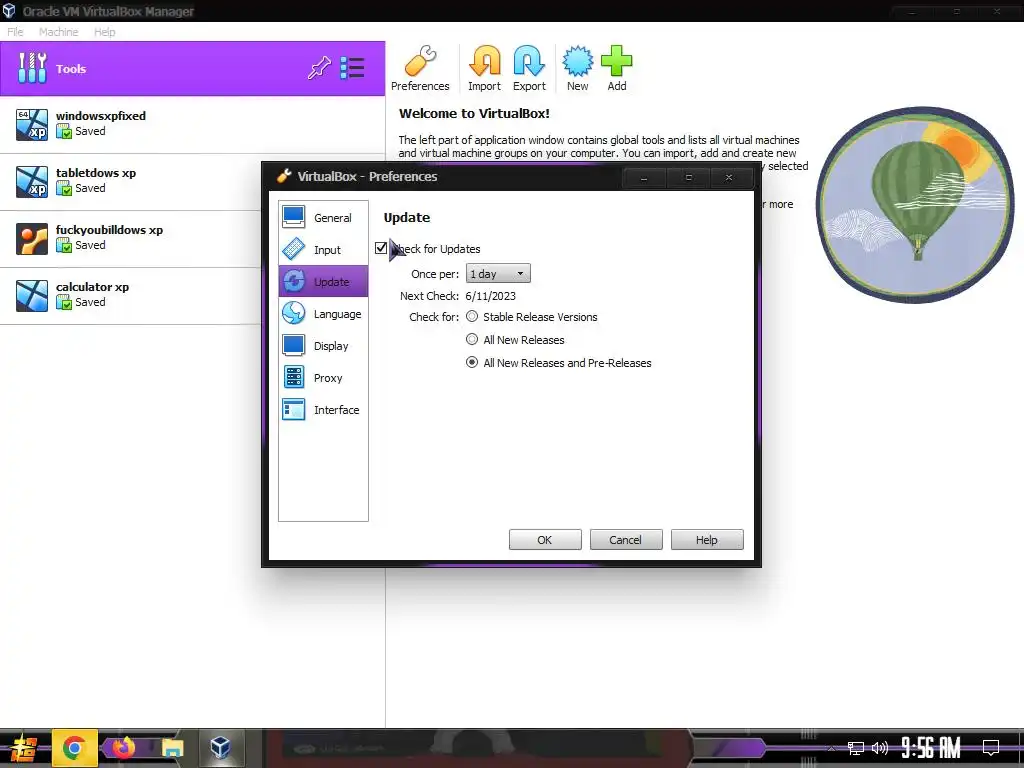Toggle the Check for Updates checkbox
1024x768 pixels.
[x=381, y=248]
